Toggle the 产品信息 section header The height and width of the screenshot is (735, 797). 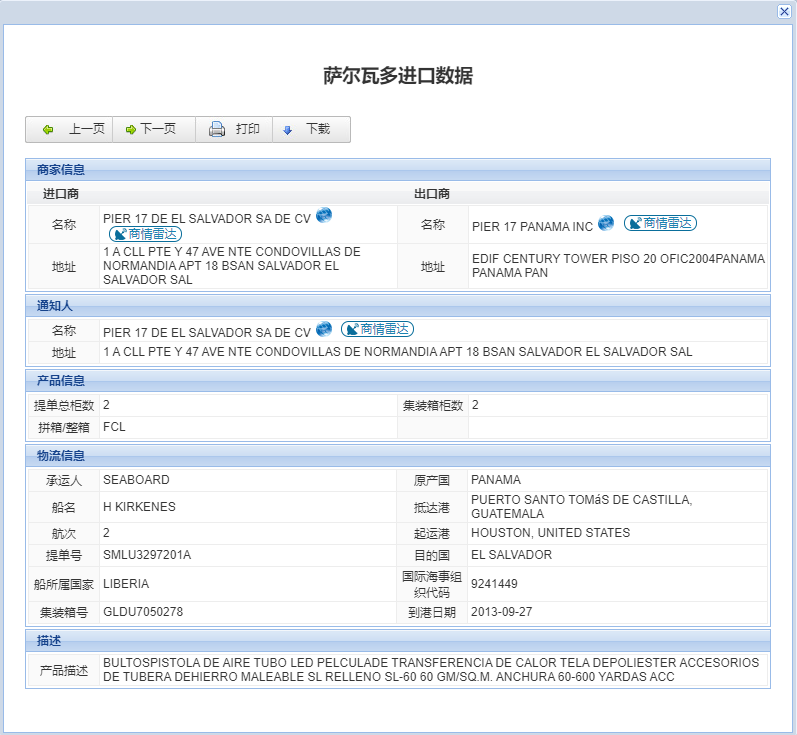point(61,380)
